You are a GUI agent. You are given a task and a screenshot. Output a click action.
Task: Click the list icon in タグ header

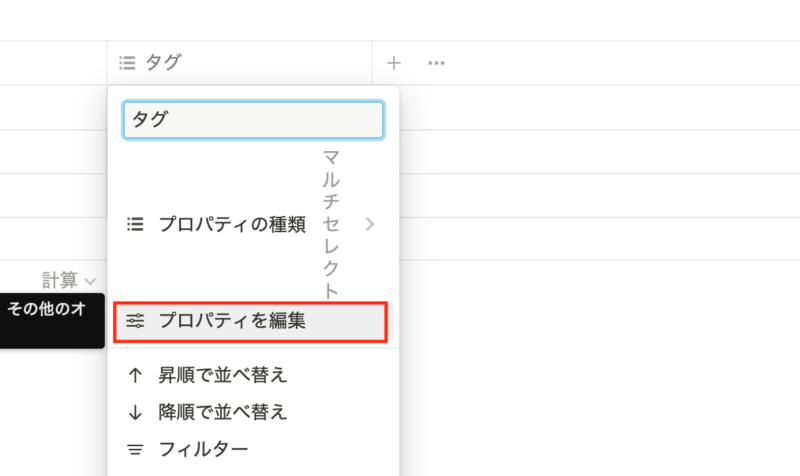(127, 63)
